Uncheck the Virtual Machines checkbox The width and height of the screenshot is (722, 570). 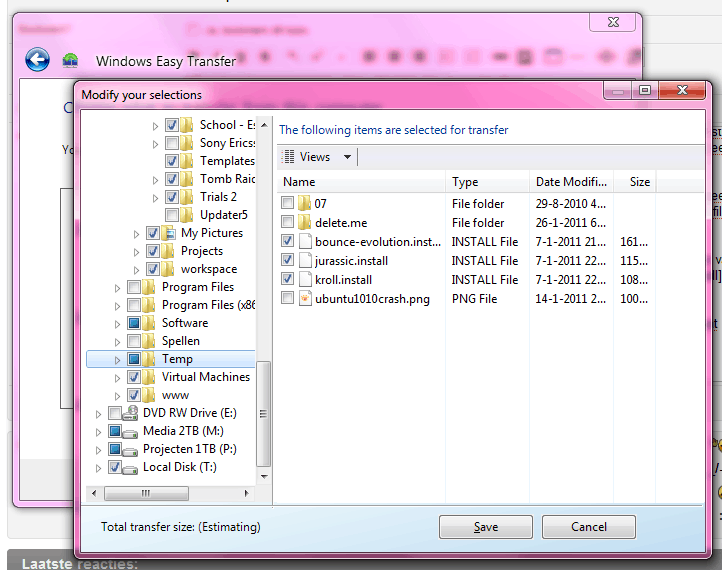click(134, 377)
